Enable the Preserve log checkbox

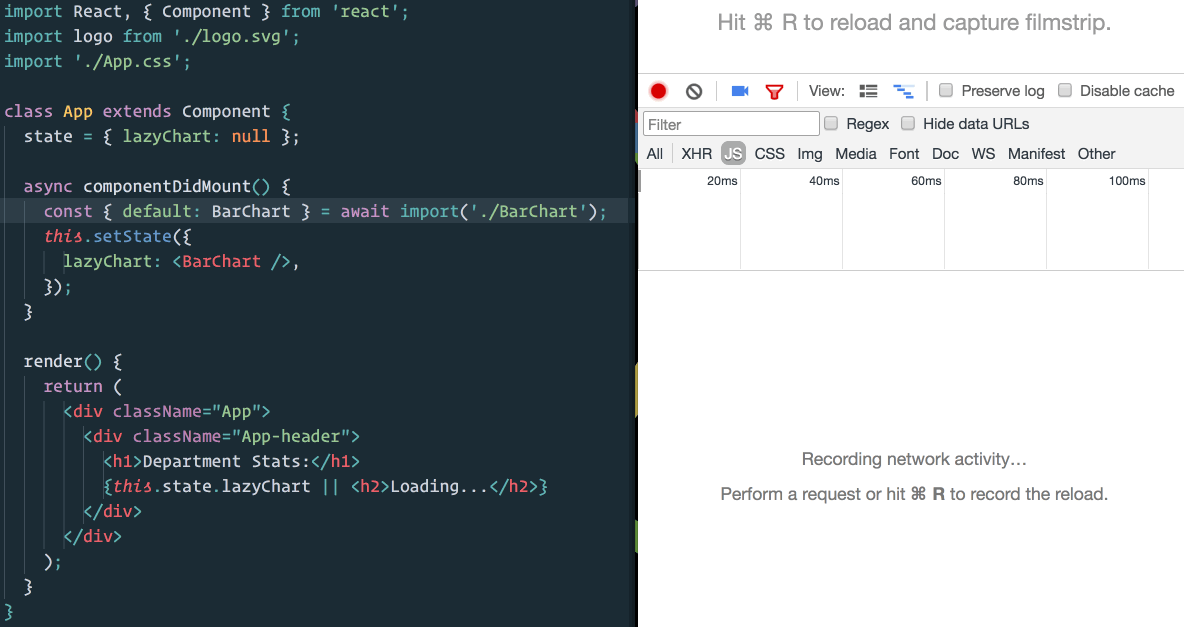tap(945, 90)
